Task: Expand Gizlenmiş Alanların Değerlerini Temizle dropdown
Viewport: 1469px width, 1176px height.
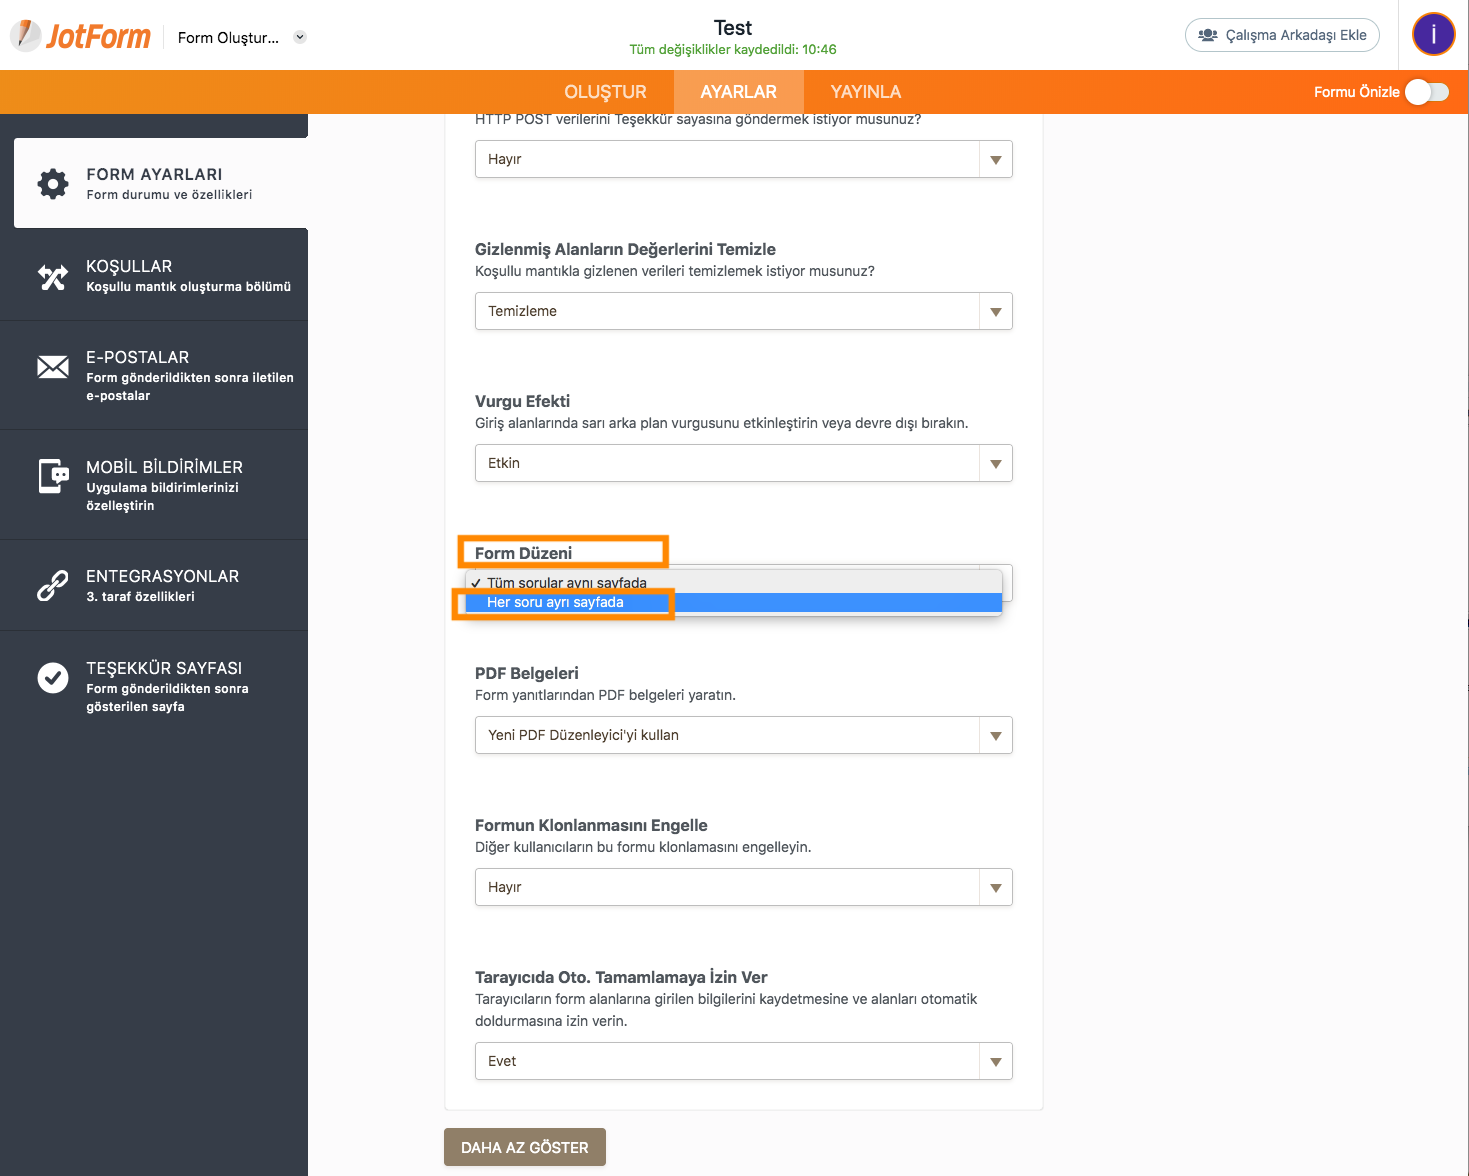Action: (x=743, y=311)
